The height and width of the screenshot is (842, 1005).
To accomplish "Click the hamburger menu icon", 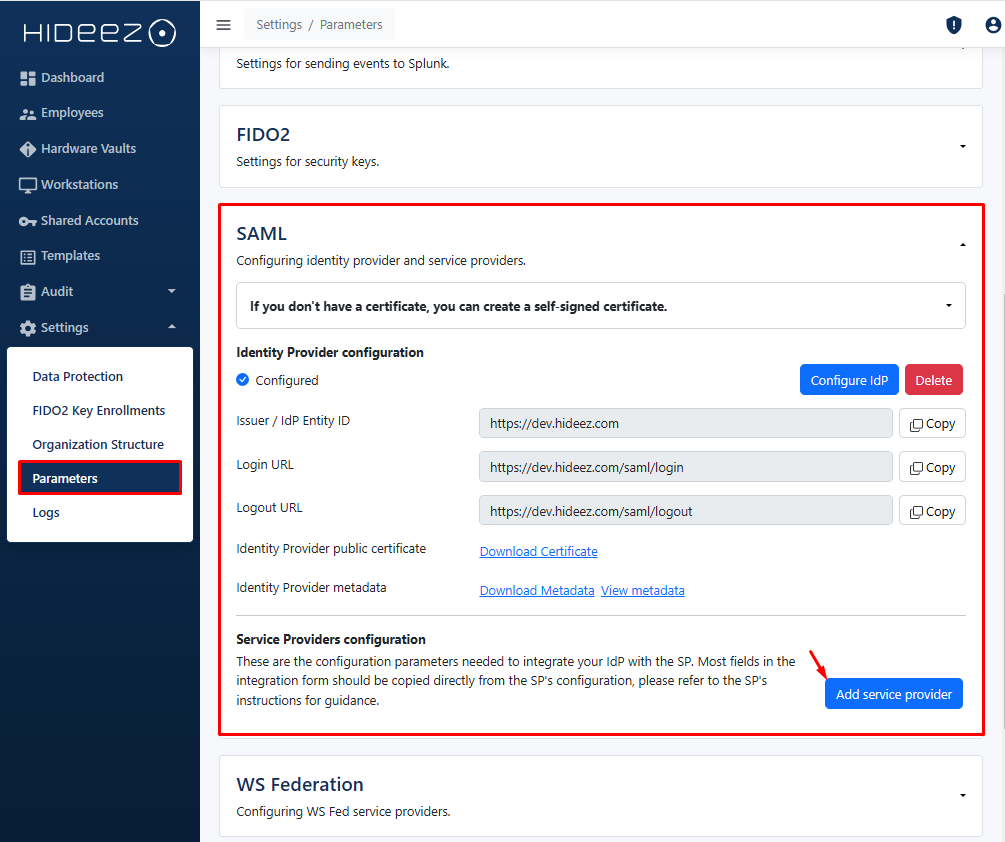I will 224,25.
